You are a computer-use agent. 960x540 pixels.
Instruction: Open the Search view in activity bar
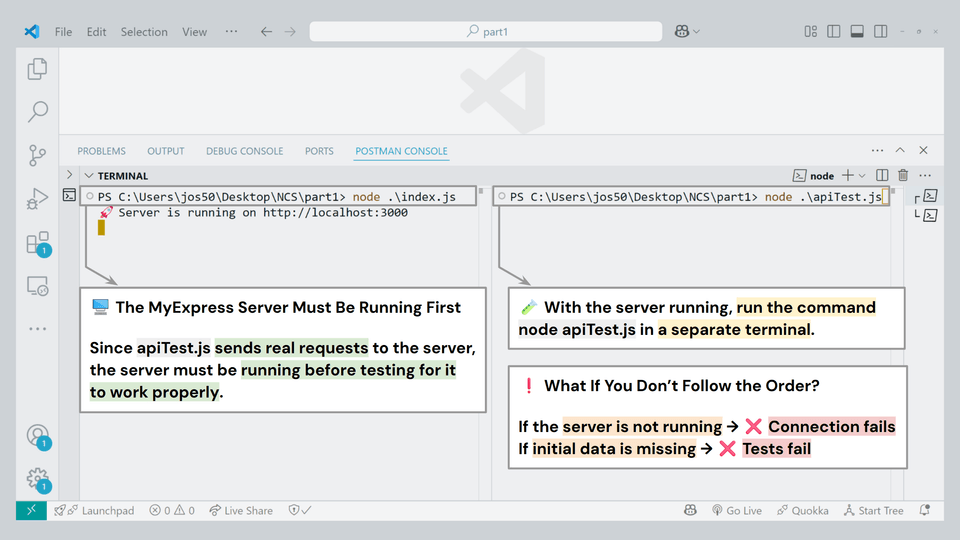pos(37,111)
